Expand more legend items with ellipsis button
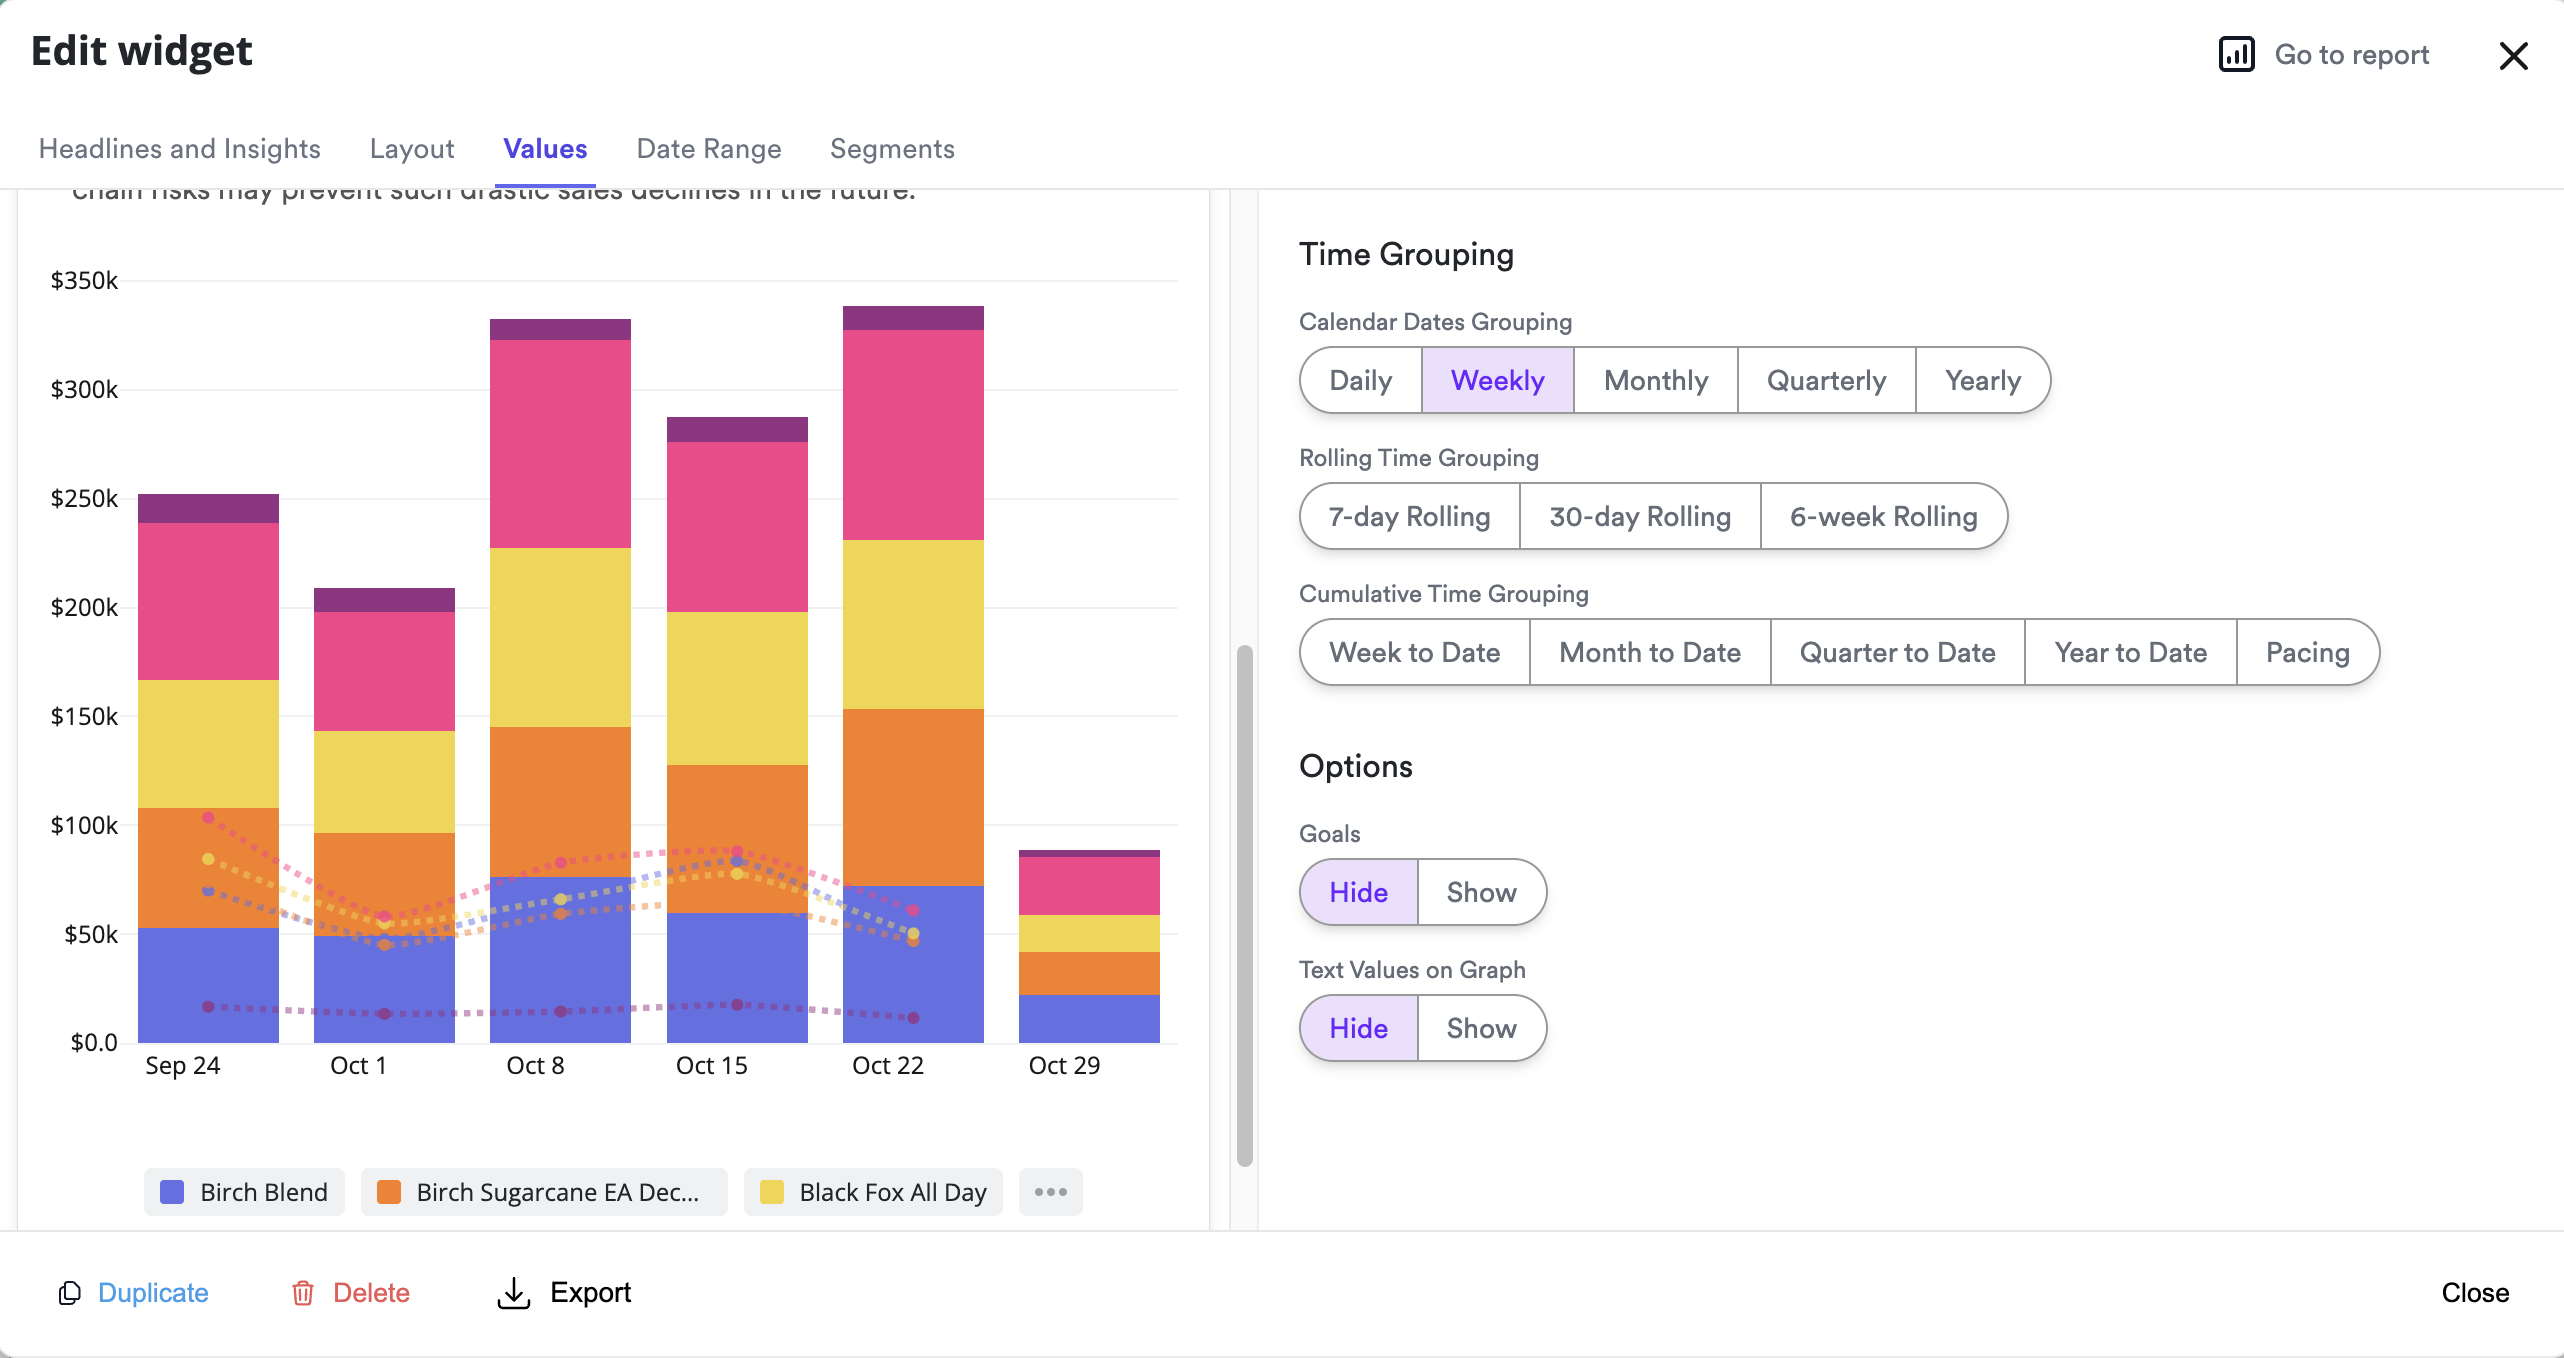Viewport: 2564px width, 1358px height. click(1050, 1192)
